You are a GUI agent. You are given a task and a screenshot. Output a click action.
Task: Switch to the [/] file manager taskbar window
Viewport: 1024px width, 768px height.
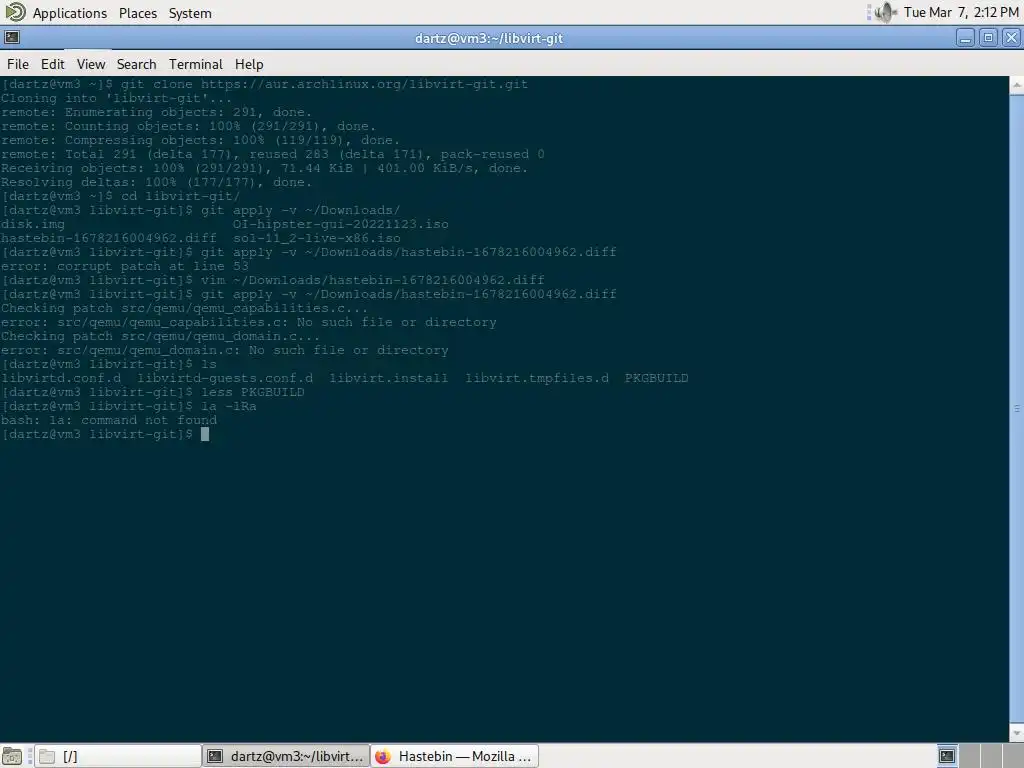click(118, 756)
